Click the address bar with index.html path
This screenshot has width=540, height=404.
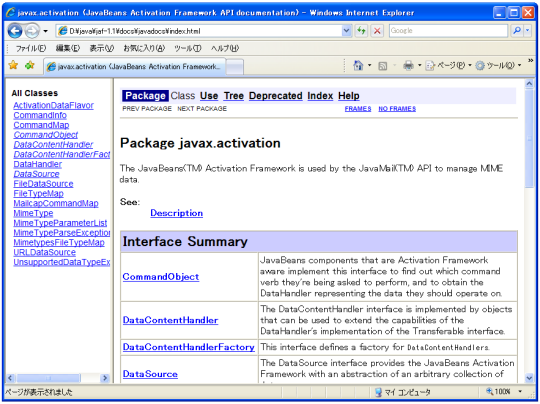pyautogui.click(x=199, y=31)
